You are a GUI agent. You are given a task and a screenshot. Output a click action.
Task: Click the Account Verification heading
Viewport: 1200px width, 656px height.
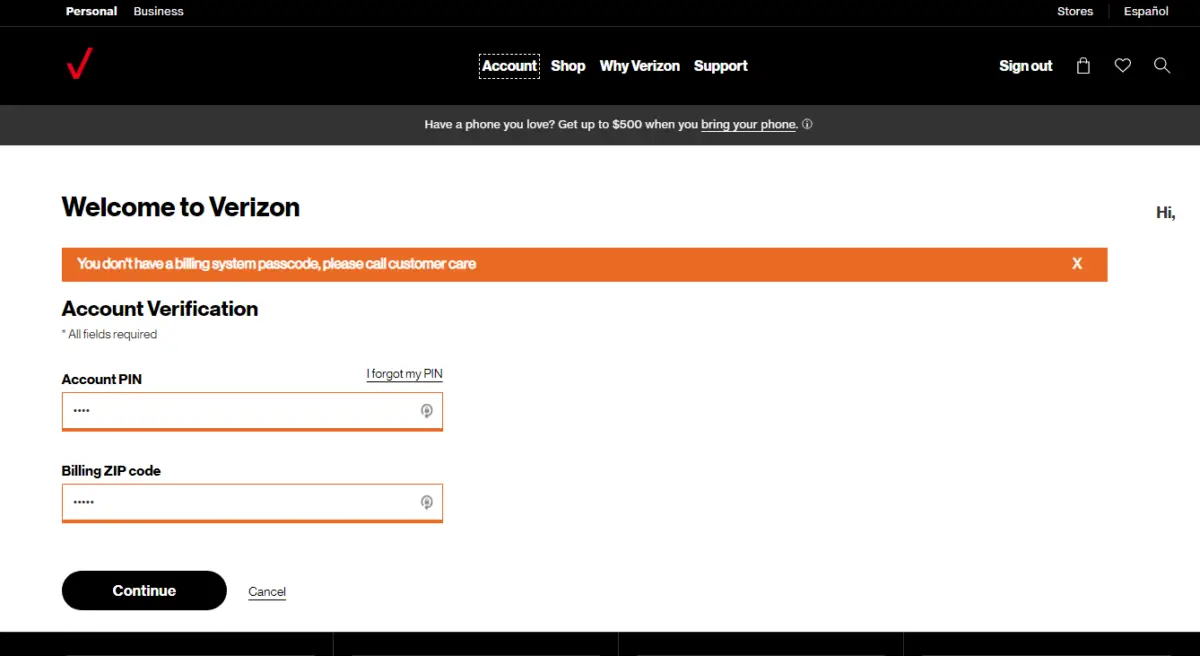[x=160, y=309]
